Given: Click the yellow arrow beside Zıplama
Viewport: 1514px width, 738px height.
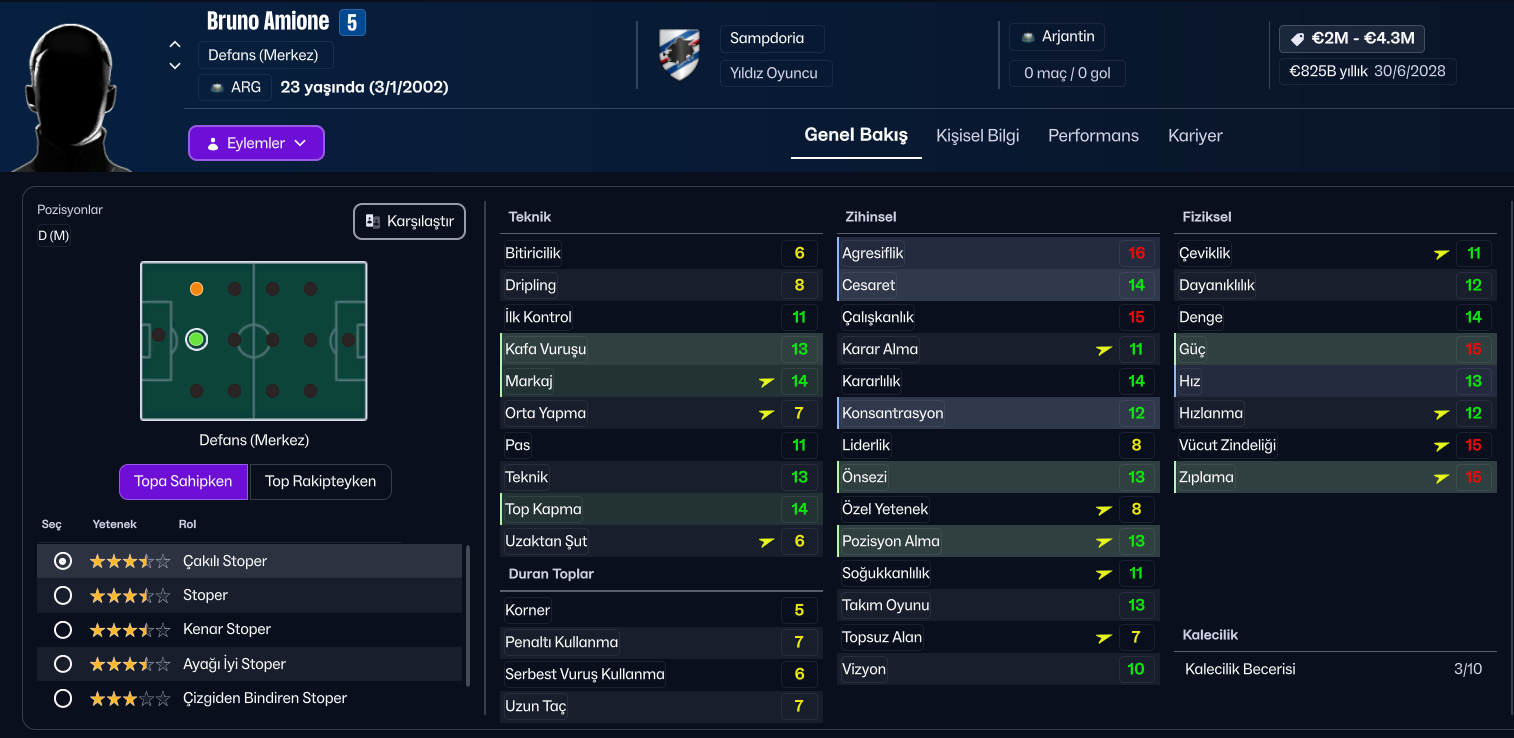Looking at the screenshot, I should (x=1441, y=477).
